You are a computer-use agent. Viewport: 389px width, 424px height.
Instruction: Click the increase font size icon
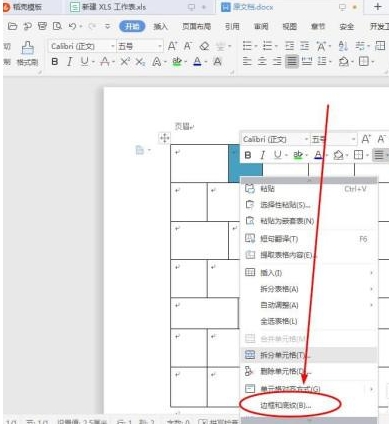172,46
